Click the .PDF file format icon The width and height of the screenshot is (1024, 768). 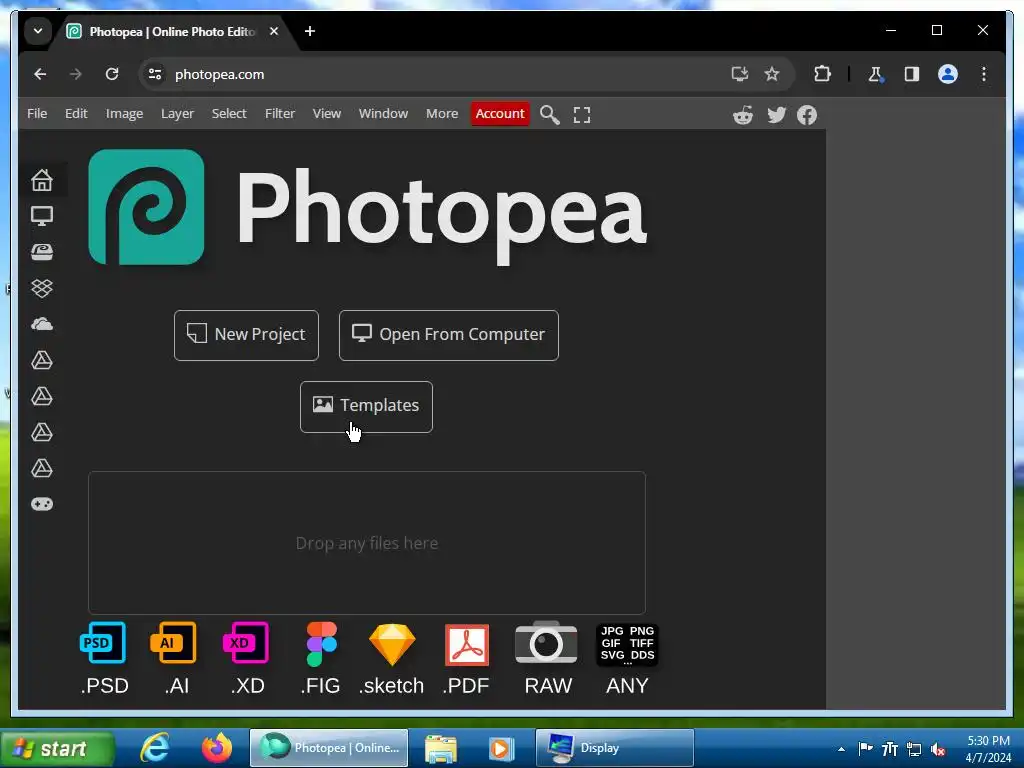click(x=466, y=645)
